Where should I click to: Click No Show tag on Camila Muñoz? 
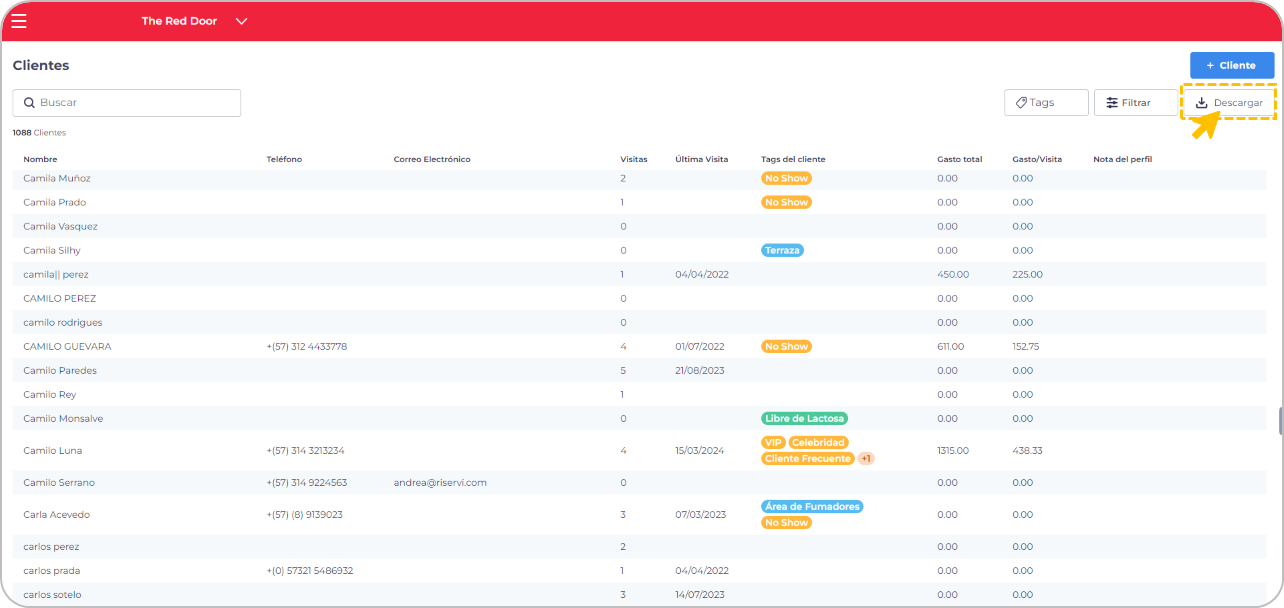pos(786,178)
